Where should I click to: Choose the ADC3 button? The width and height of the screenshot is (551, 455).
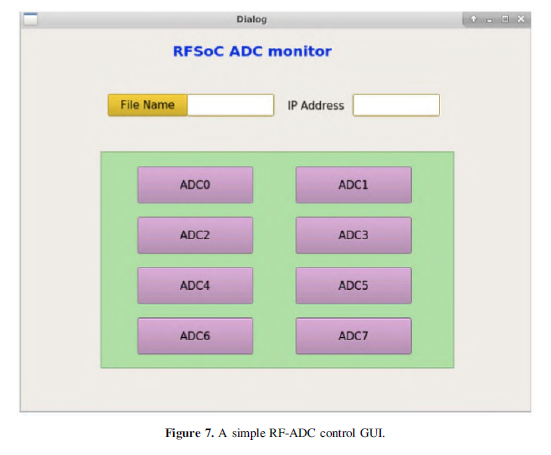point(354,235)
